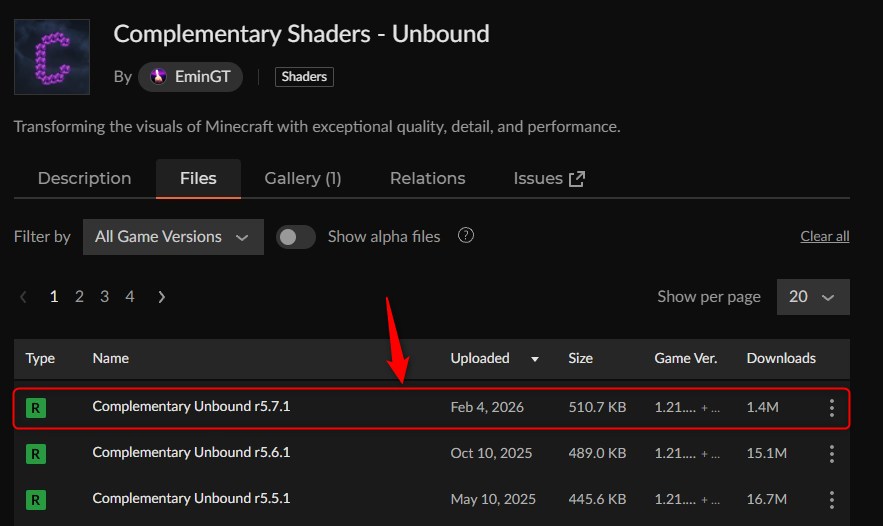Open the Show per page 20 dropdown
The height and width of the screenshot is (526, 883).
(x=813, y=297)
